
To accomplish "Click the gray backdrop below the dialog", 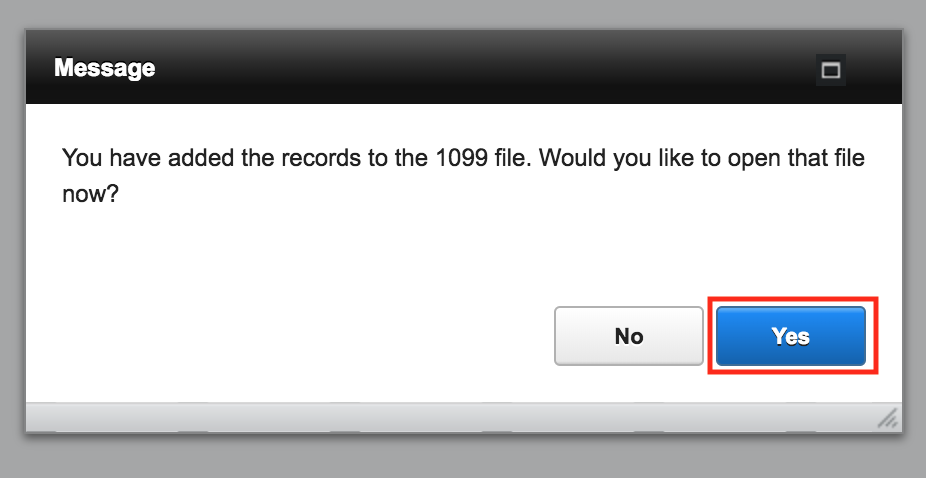I will click(x=463, y=456).
